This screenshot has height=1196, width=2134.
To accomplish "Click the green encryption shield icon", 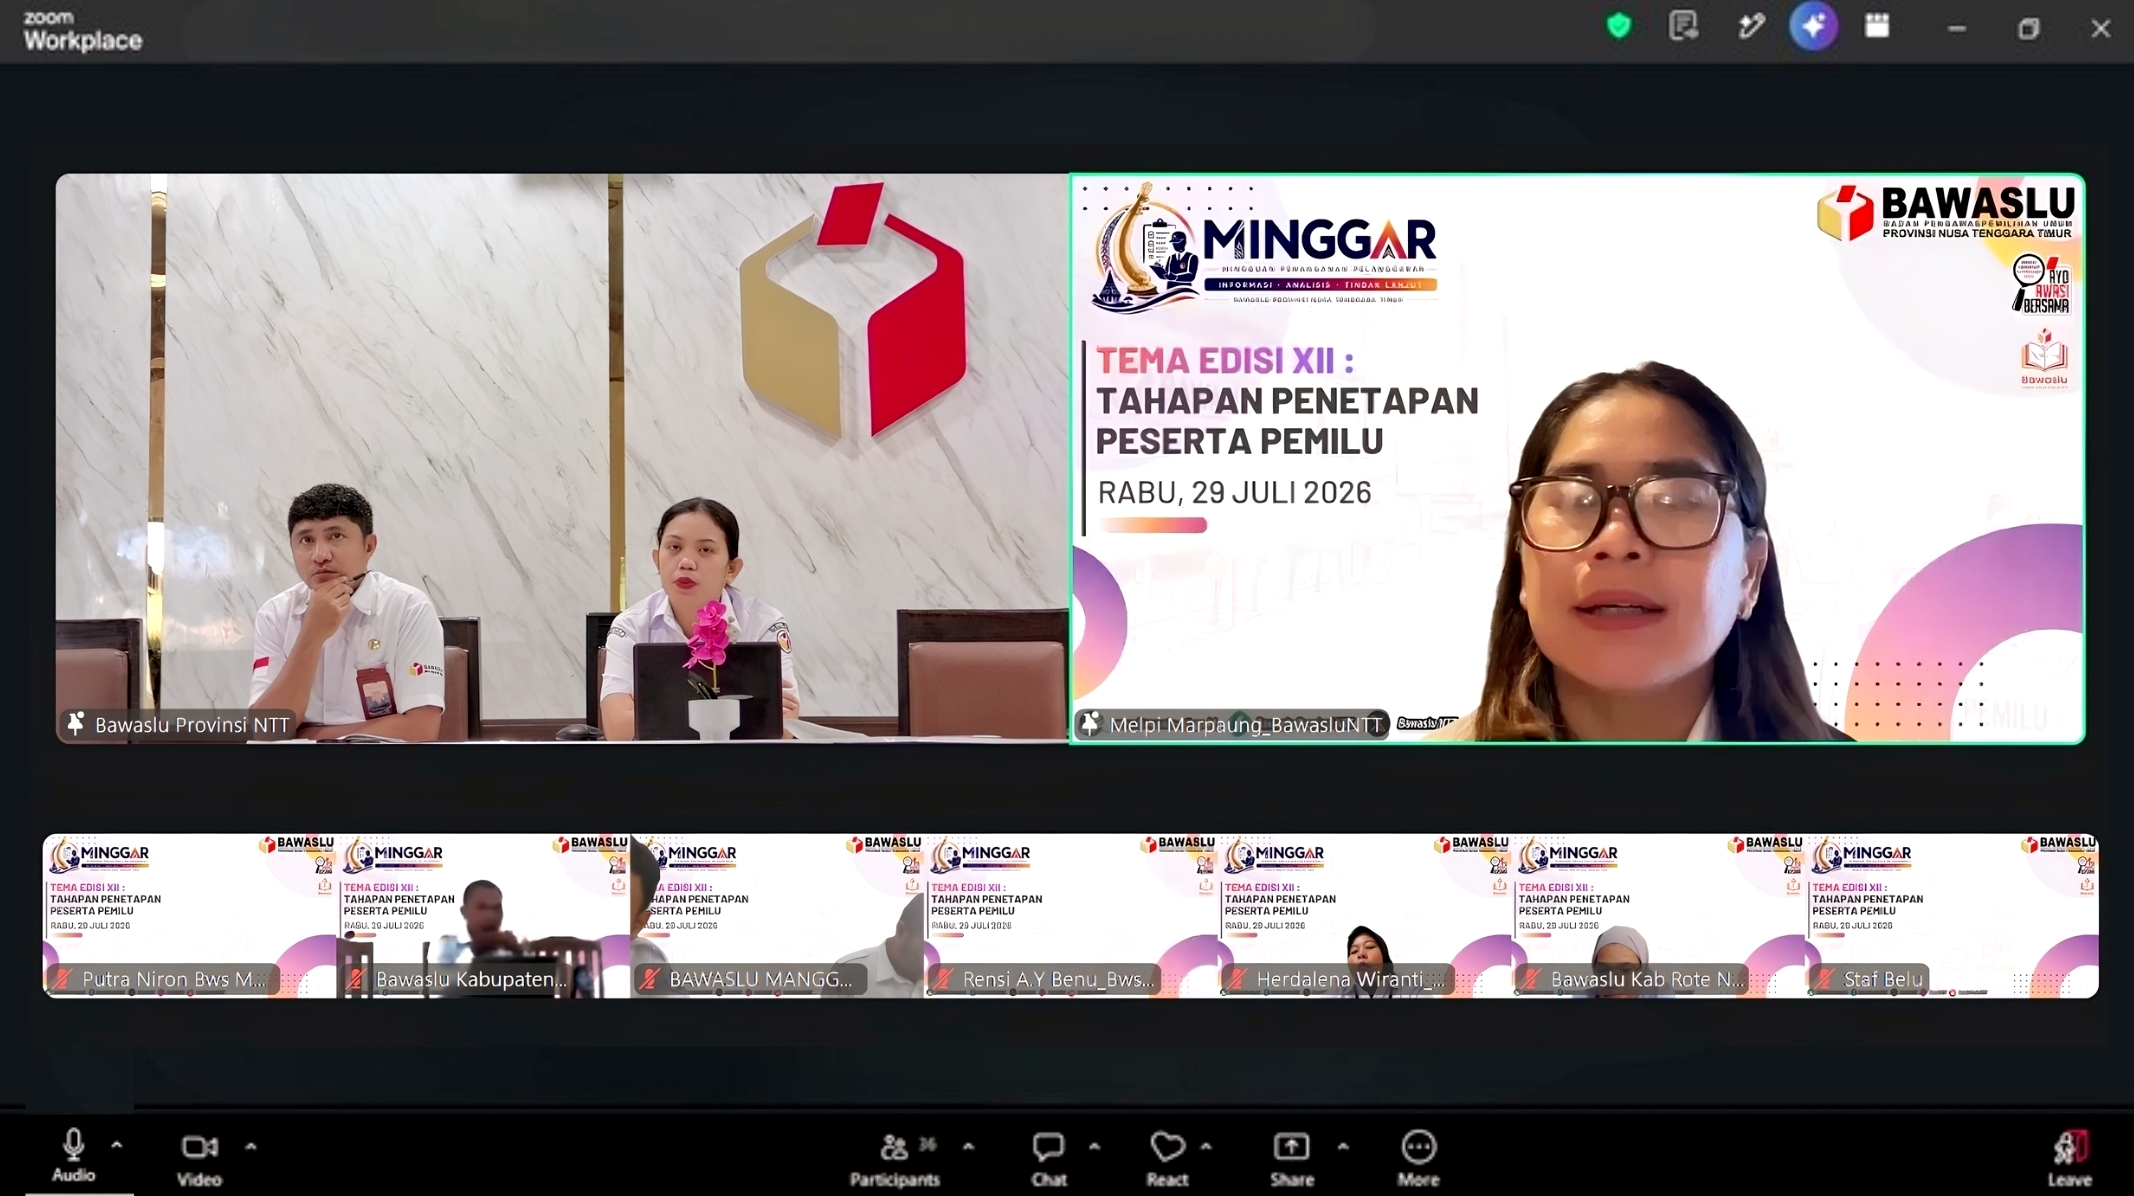I will (1618, 26).
